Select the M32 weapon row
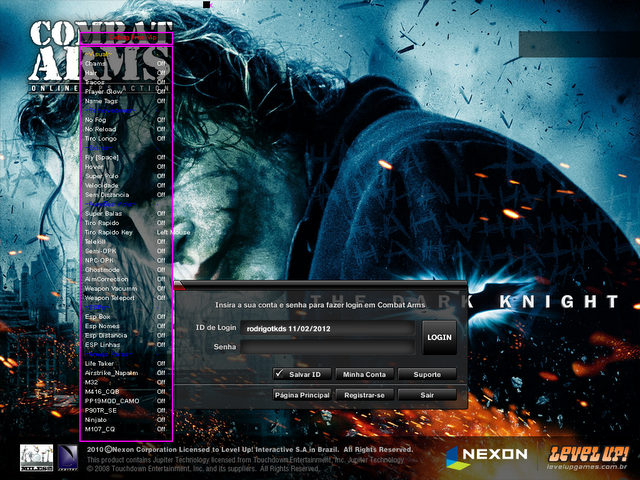 click(x=126, y=382)
